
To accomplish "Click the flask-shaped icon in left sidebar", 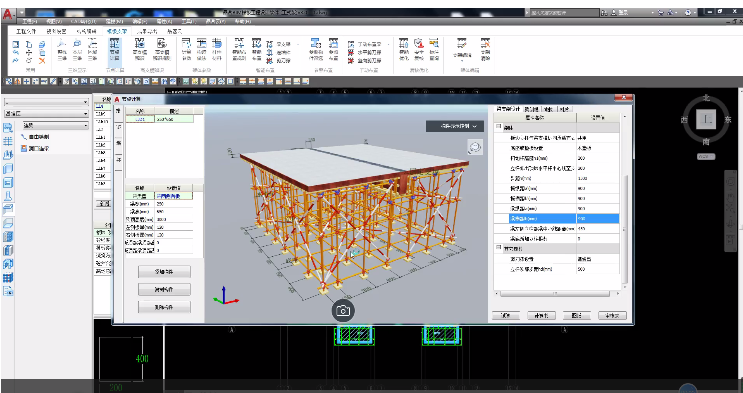I will click(8, 196).
